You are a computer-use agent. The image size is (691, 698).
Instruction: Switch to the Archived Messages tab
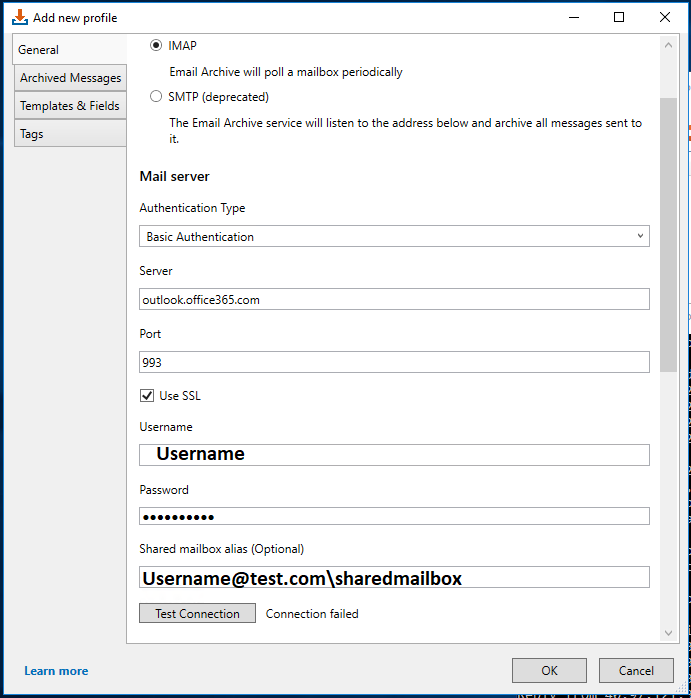point(70,78)
